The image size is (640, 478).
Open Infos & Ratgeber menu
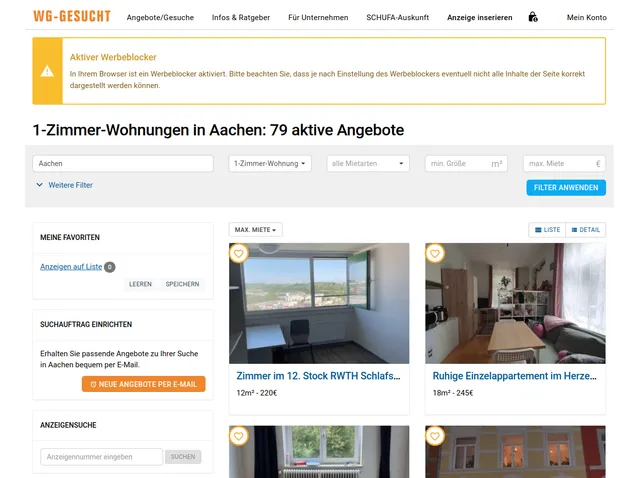coord(241,18)
